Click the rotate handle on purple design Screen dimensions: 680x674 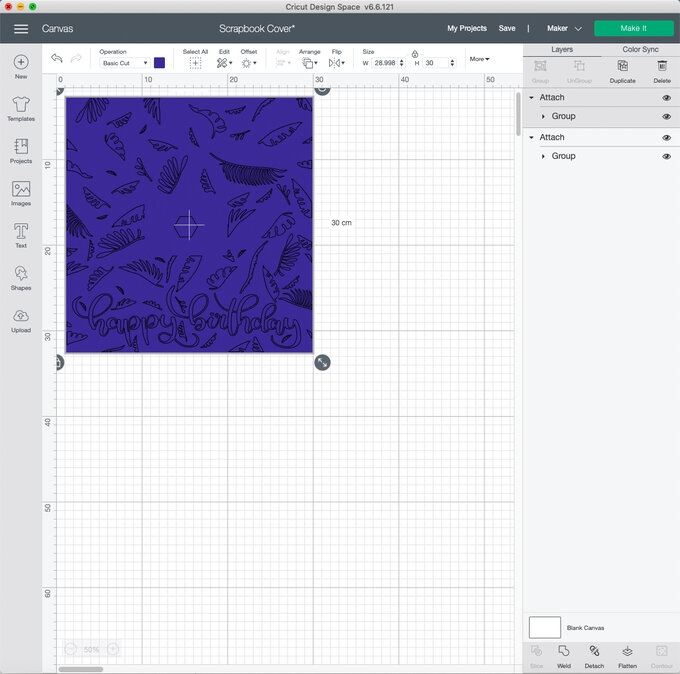(322, 89)
